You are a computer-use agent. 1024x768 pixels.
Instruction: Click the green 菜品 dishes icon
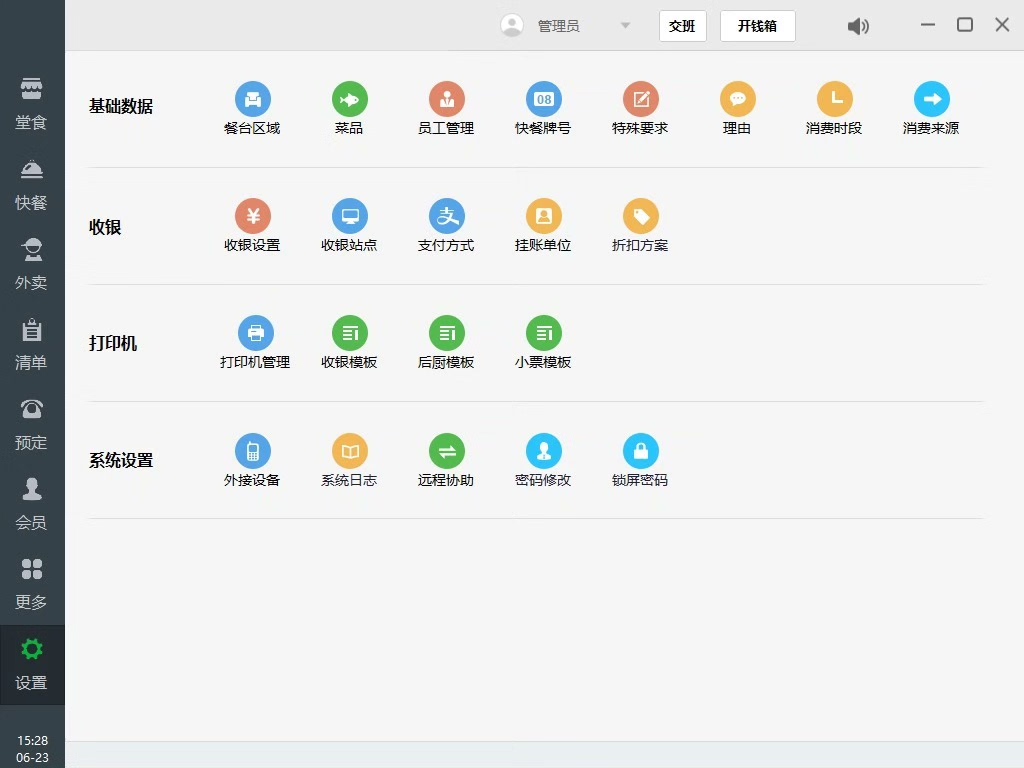coord(349,100)
